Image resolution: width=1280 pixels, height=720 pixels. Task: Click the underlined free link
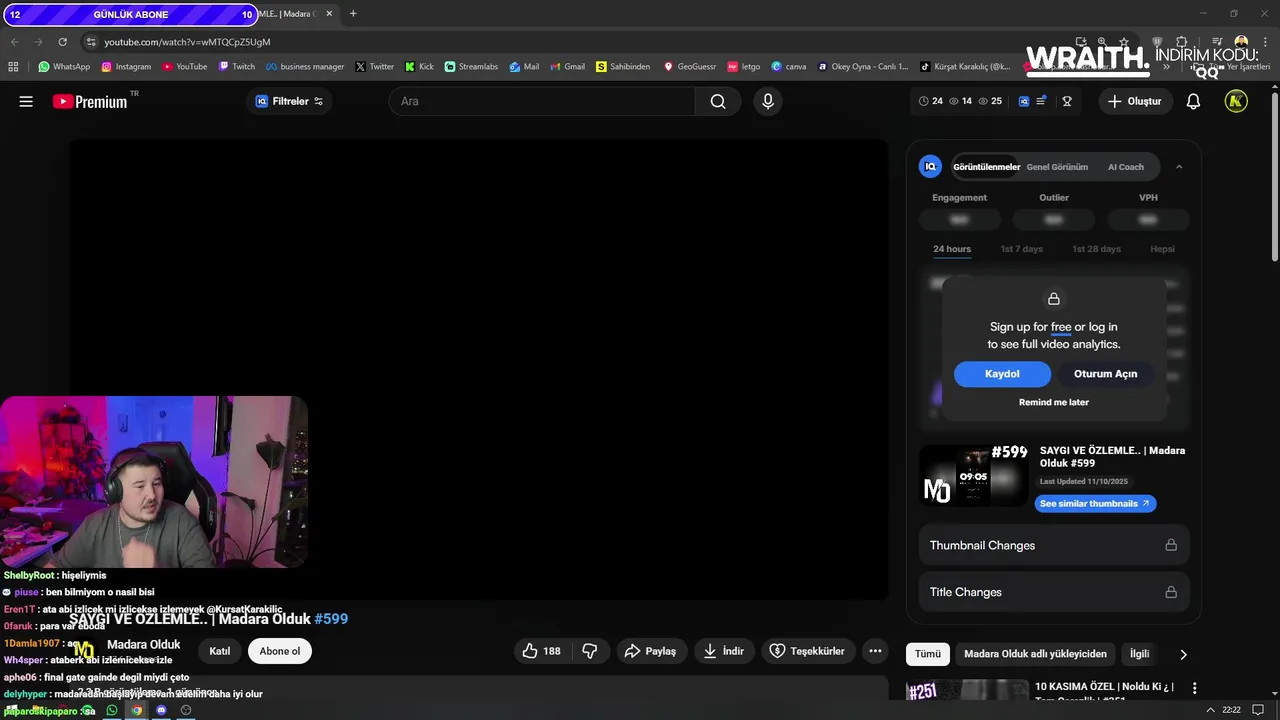1061,327
